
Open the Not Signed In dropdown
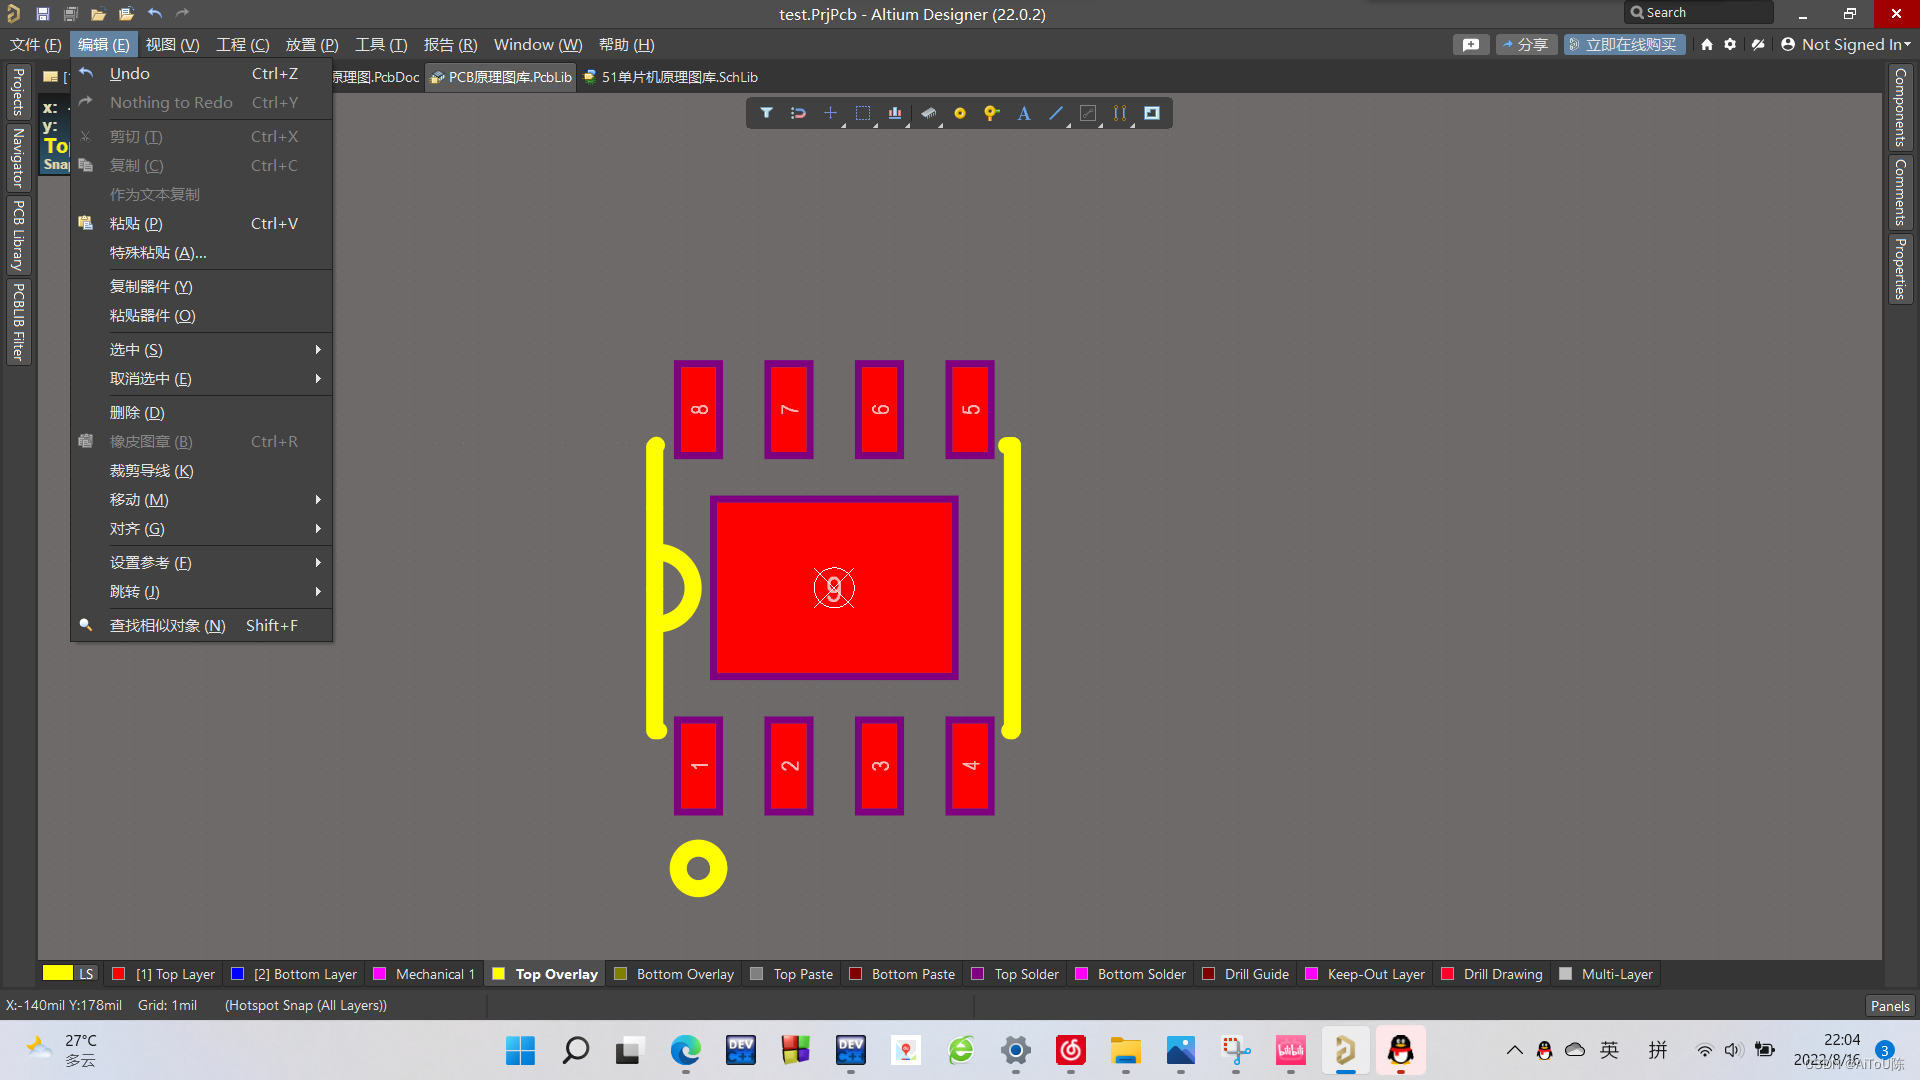[x=1846, y=44]
